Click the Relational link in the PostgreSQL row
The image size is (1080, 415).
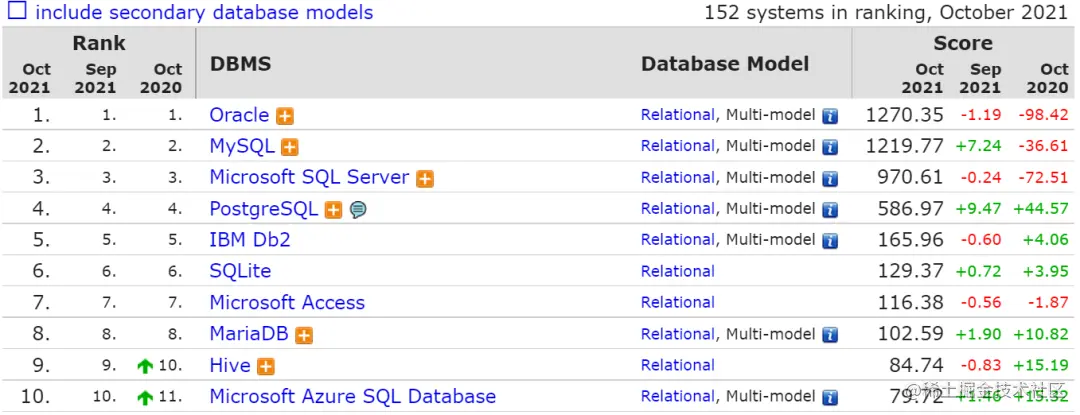pos(677,209)
